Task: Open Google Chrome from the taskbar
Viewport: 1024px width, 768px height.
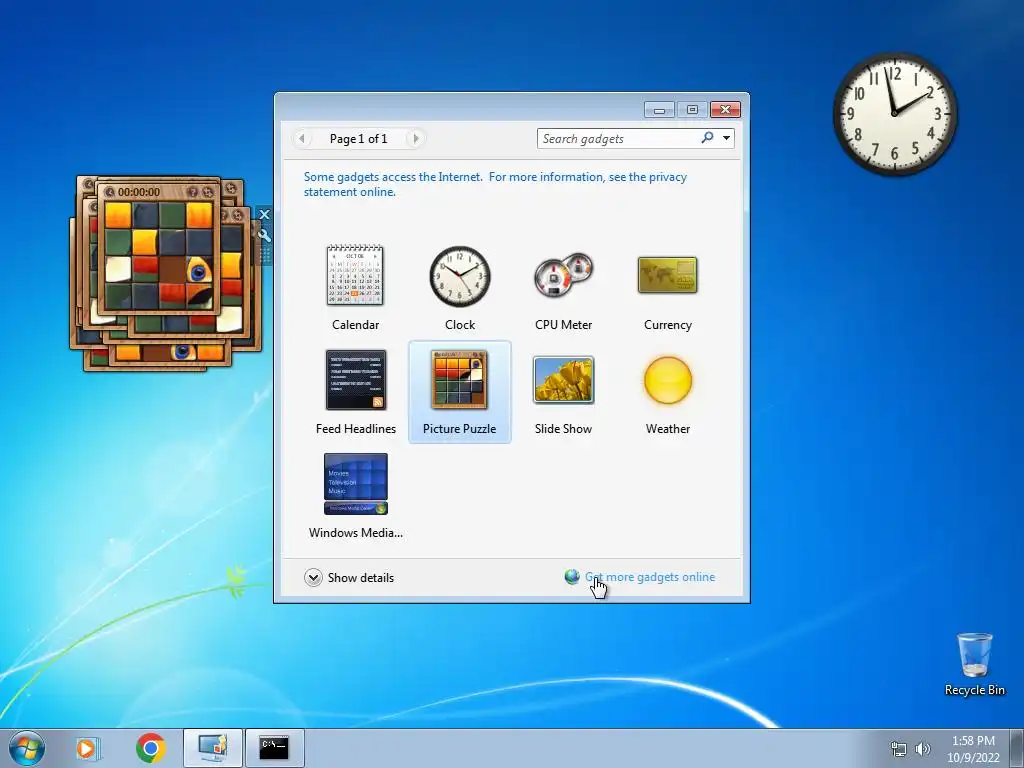Action: [x=151, y=748]
